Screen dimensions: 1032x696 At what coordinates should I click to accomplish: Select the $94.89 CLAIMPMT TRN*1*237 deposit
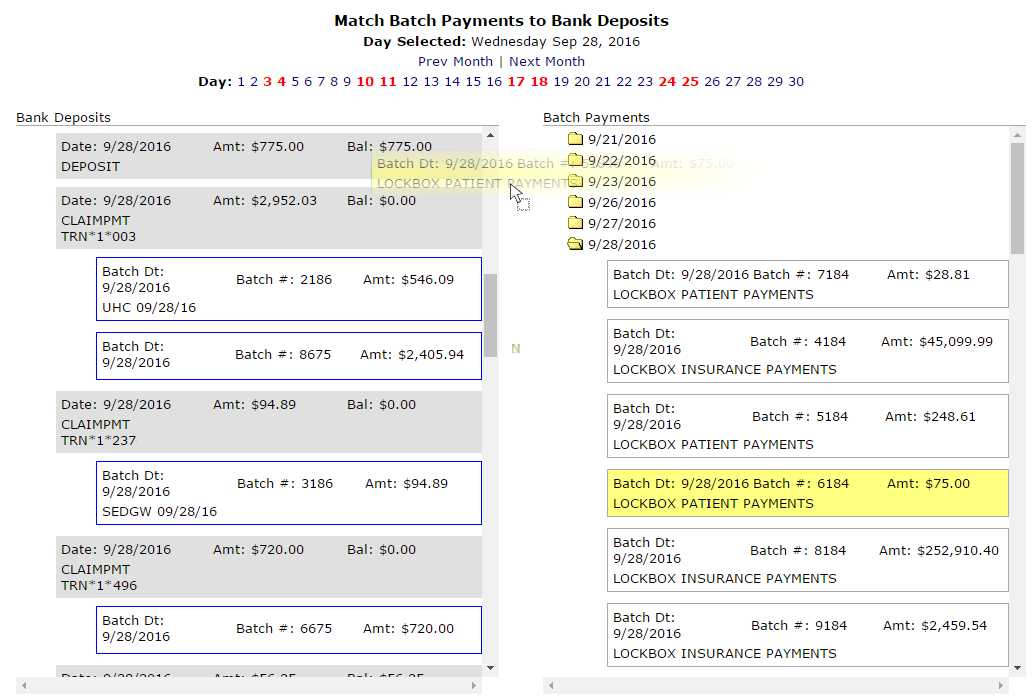click(269, 422)
